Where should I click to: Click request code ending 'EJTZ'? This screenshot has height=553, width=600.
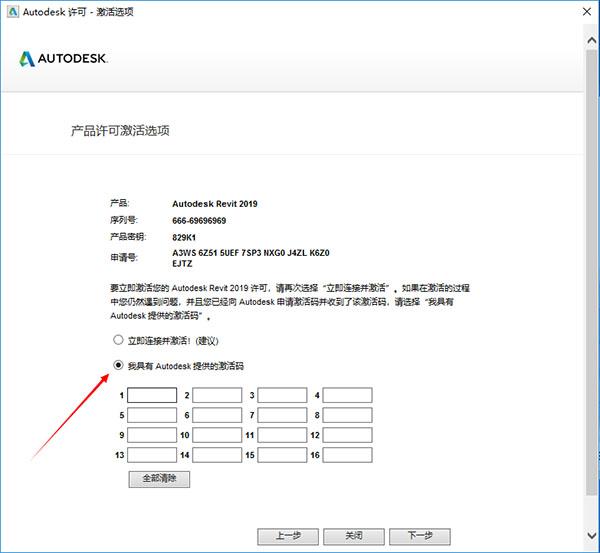182,264
